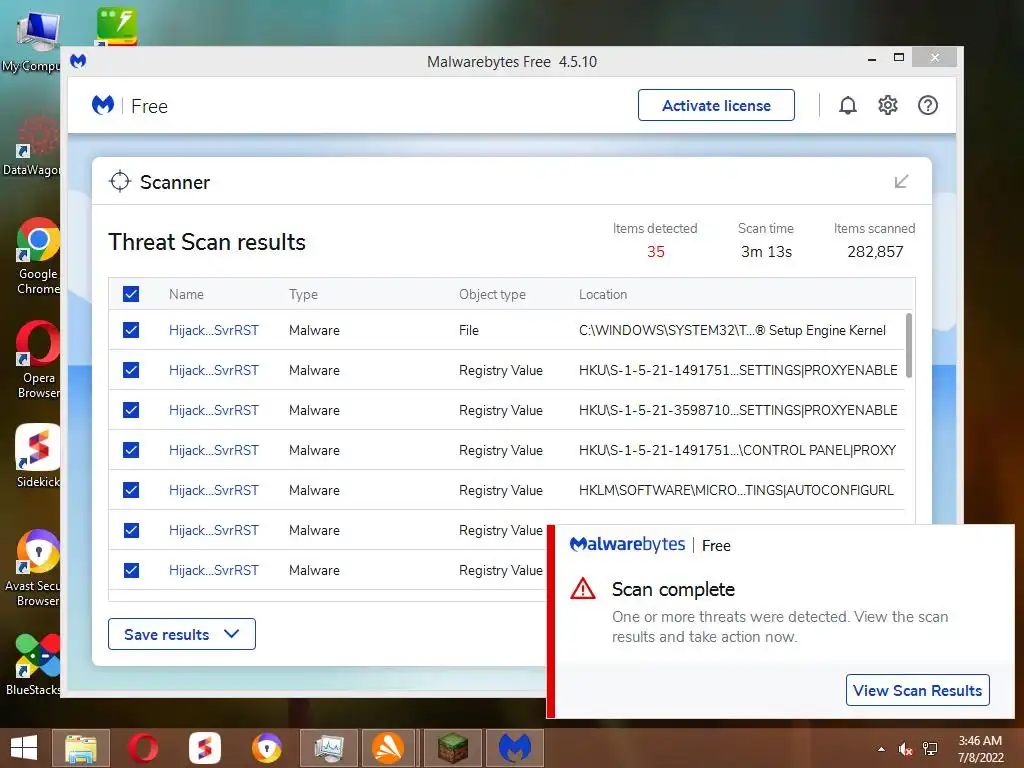This screenshot has height=768, width=1024.
Task: Open Avast Secure Browser desktop shortcut
Action: 38,568
